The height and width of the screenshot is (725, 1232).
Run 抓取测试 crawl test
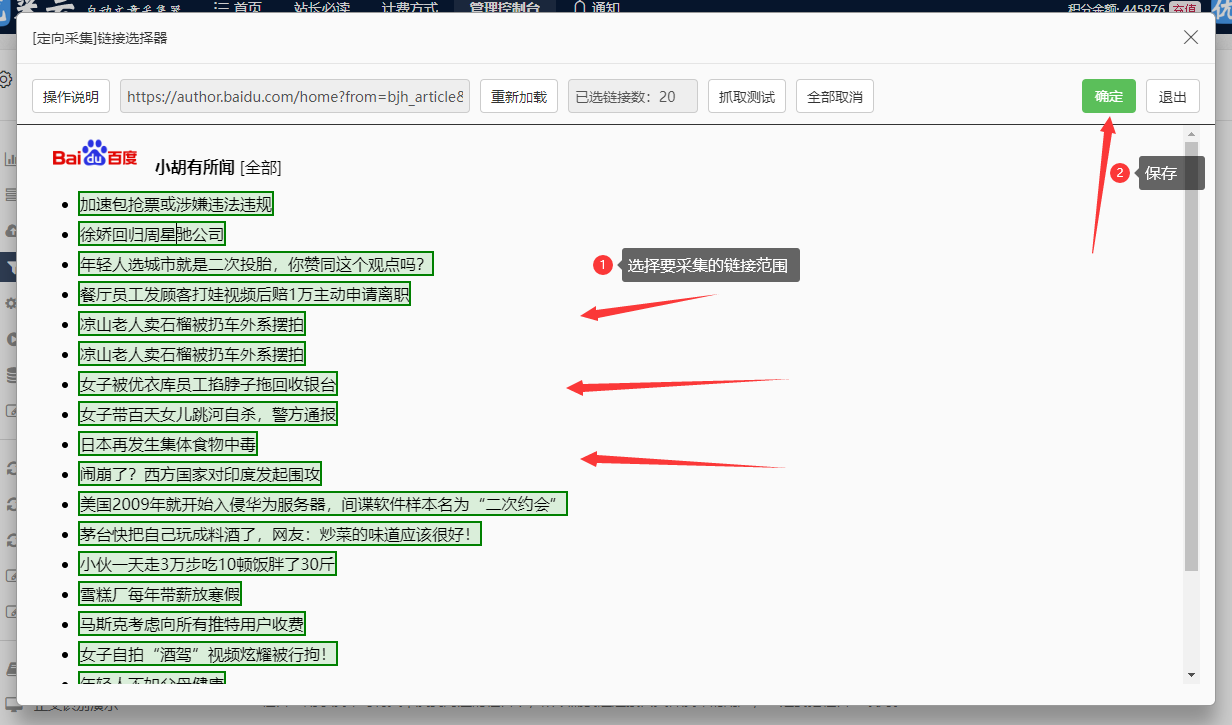click(x=746, y=97)
